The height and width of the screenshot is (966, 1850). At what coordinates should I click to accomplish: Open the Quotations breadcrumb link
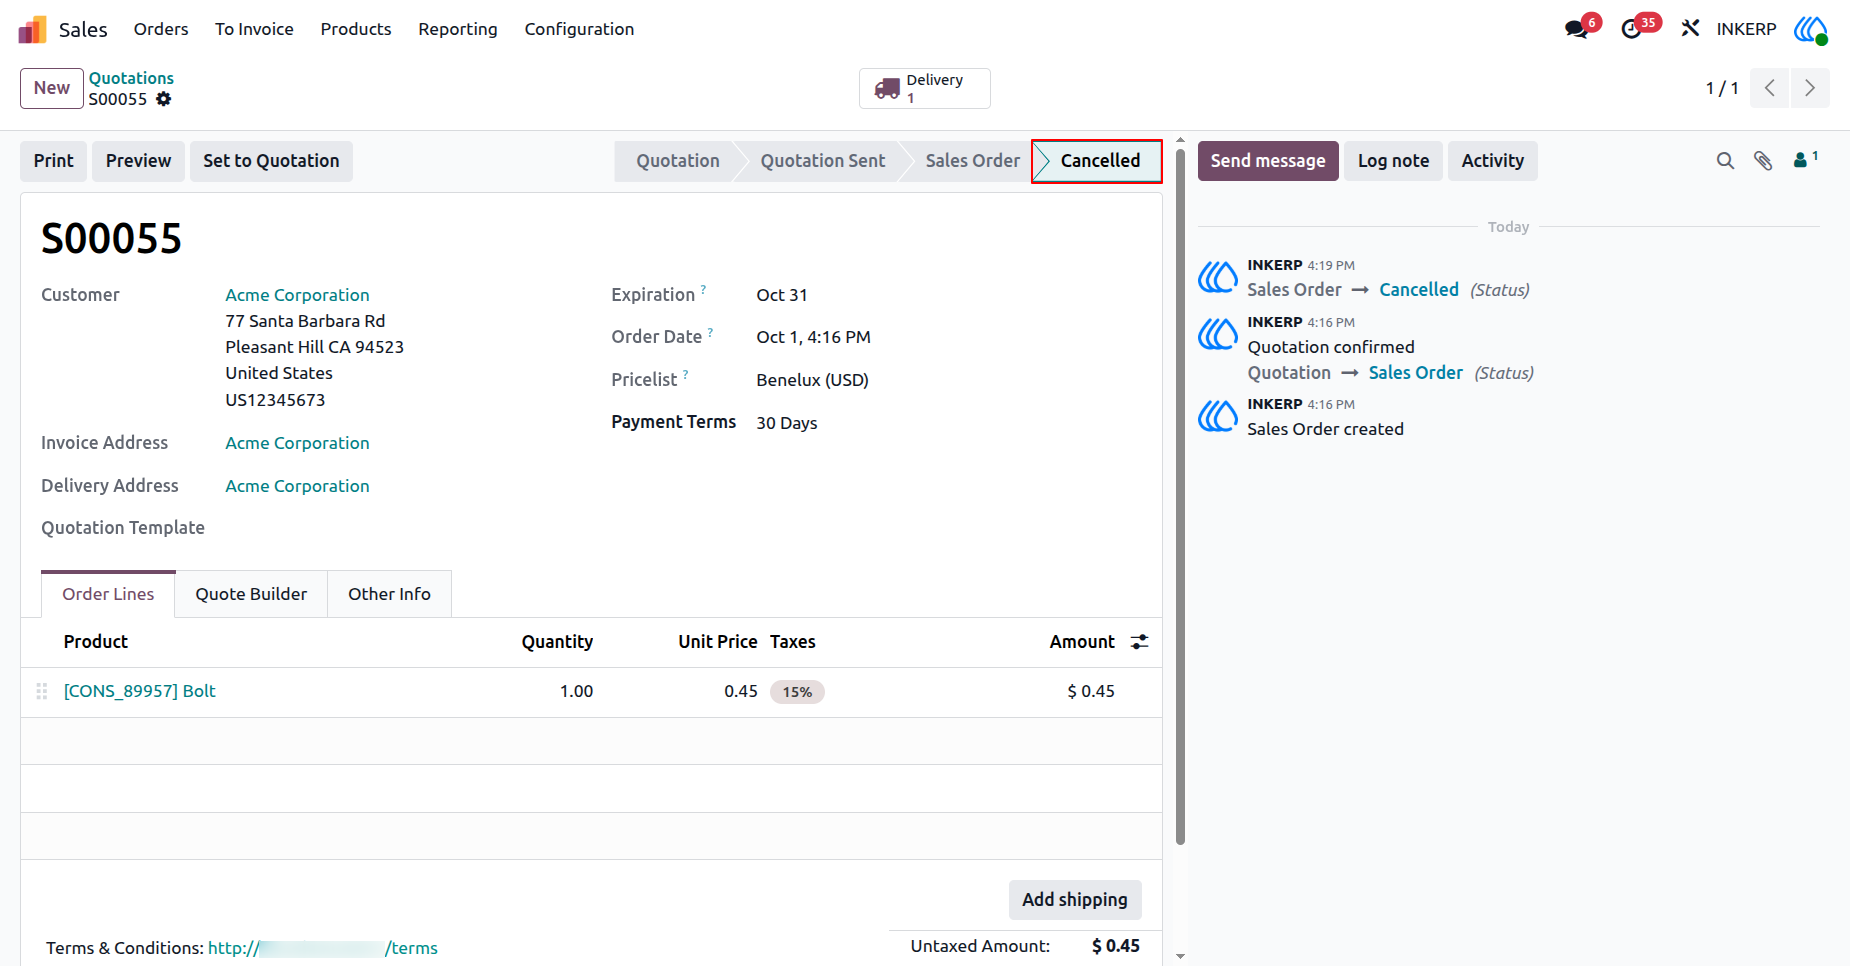coord(131,78)
